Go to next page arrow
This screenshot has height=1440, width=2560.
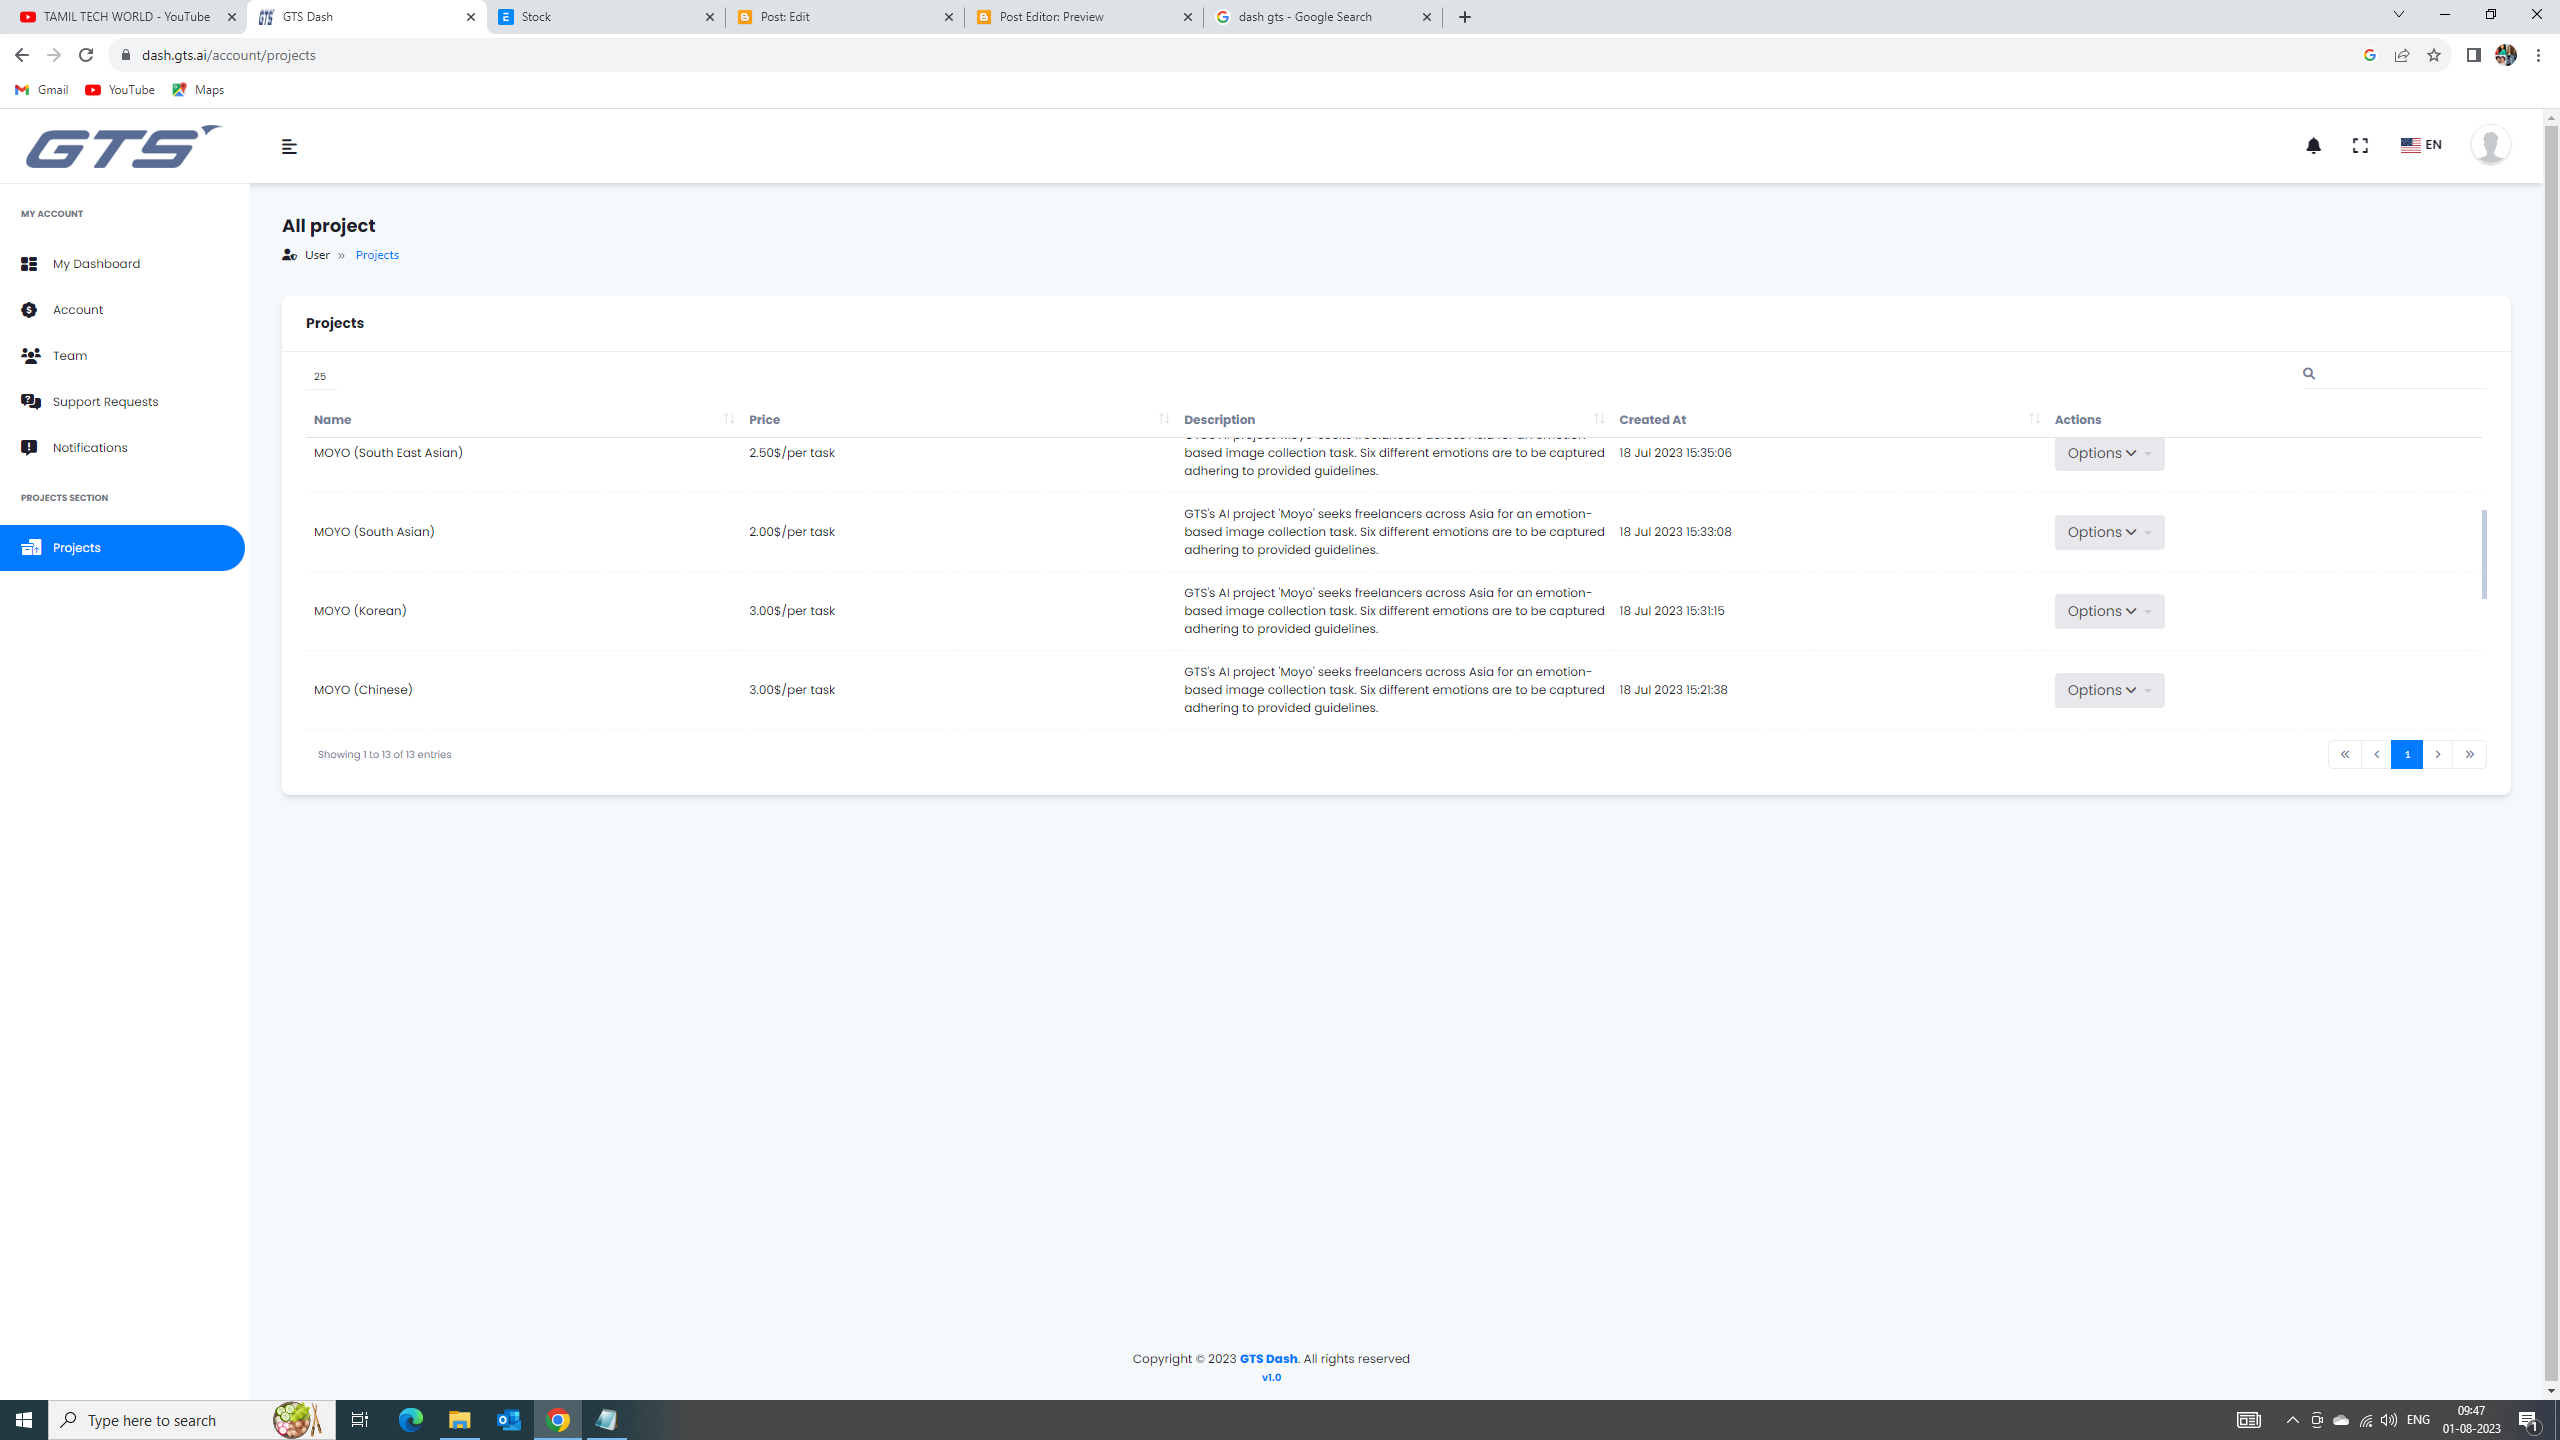coord(2438,755)
